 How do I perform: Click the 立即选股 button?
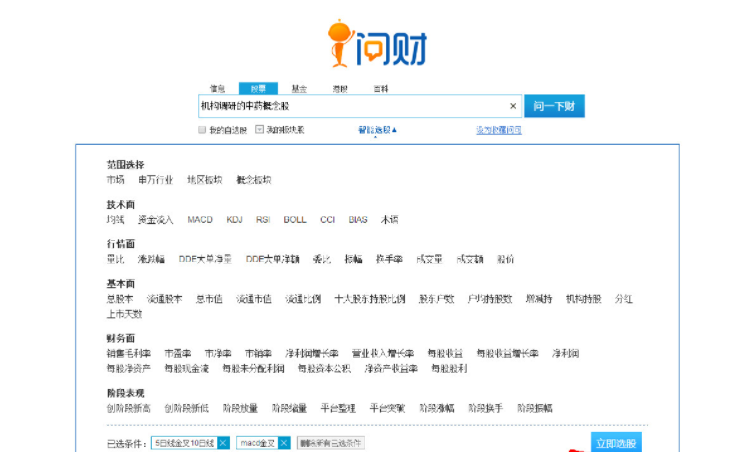point(616,443)
